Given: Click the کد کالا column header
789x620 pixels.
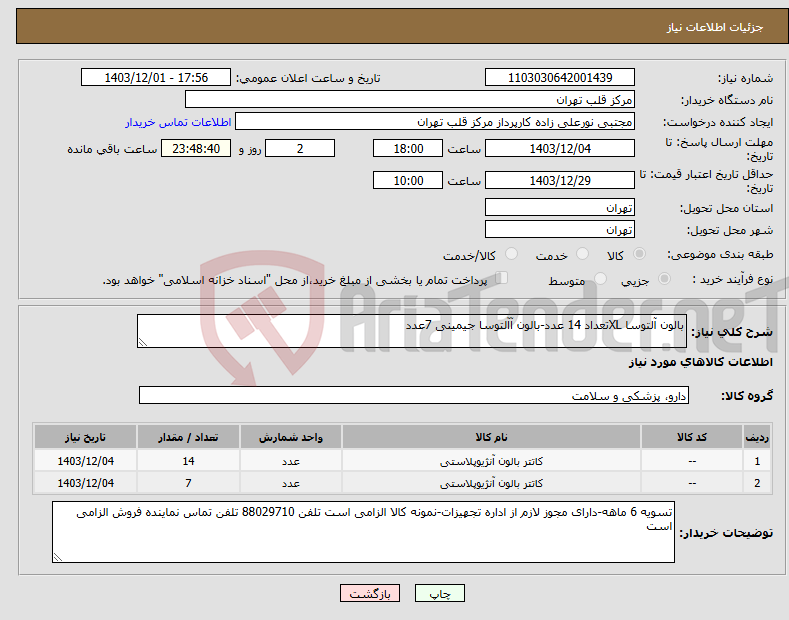Looking at the screenshot, I should coord(692,437).
